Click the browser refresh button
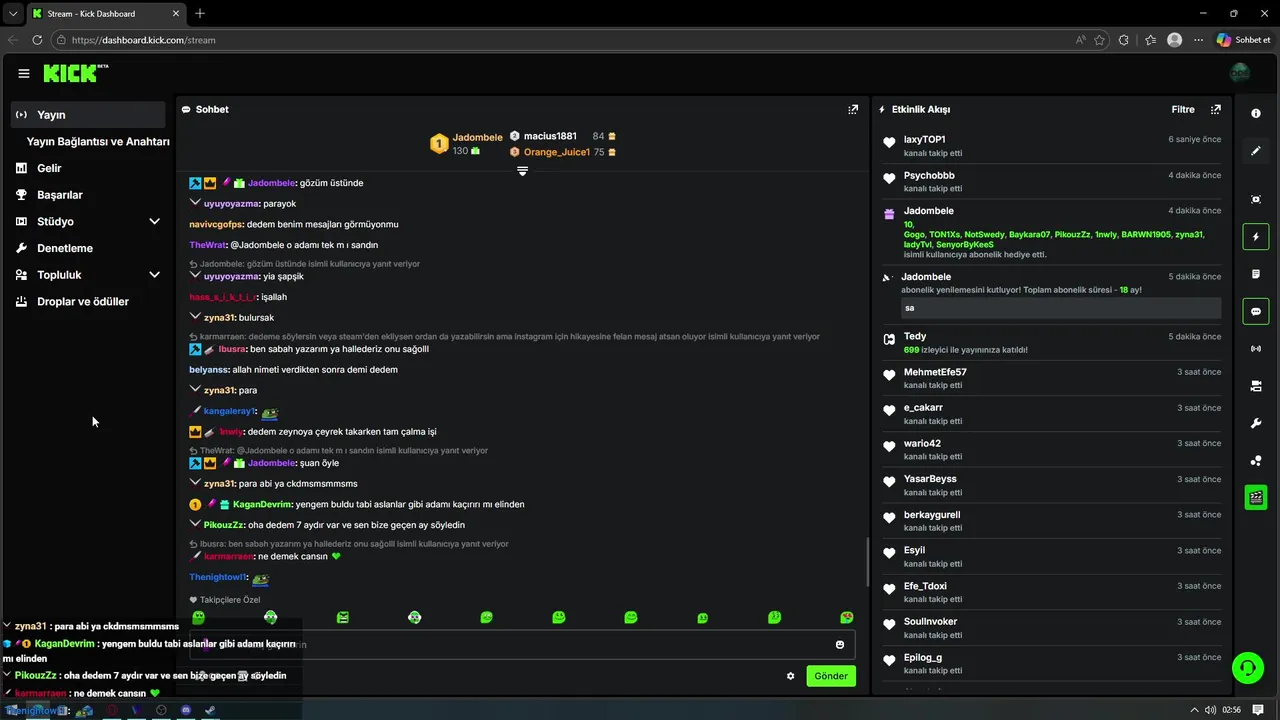 pos(37,40)
